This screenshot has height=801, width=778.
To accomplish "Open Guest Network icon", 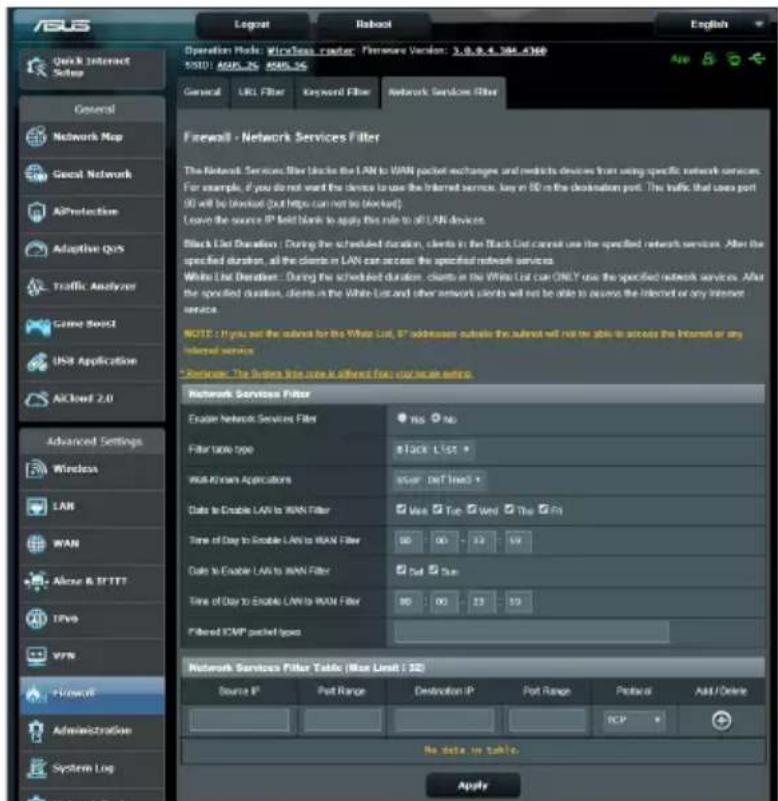I will click(36, 174).
